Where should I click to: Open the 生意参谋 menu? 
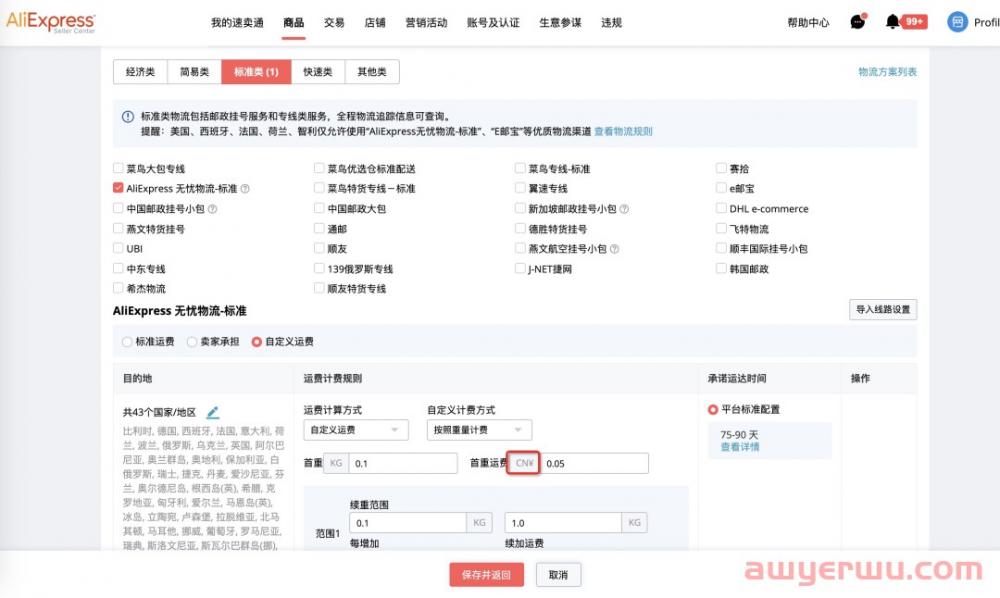point(561,23)
